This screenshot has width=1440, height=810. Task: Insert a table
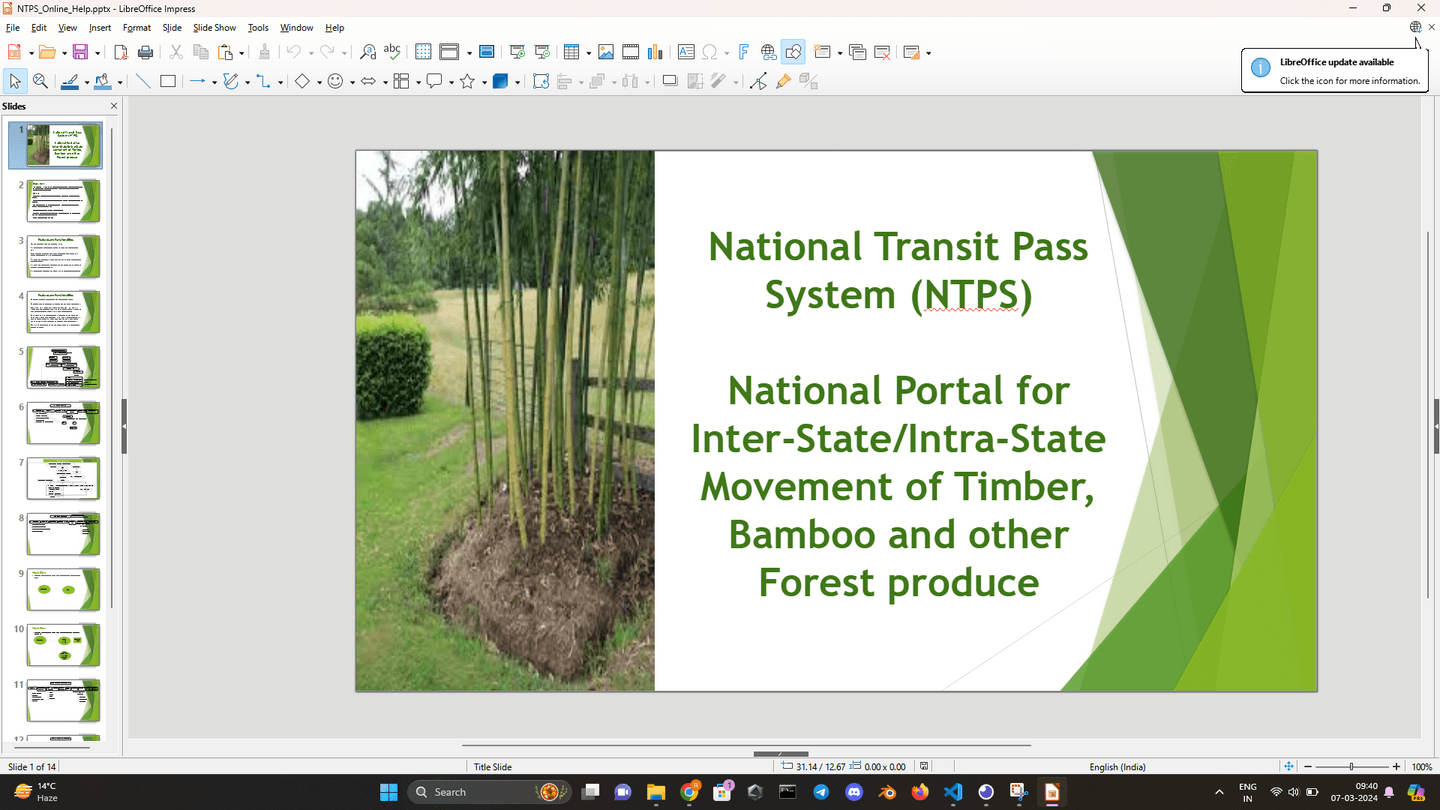coord(571,52)
